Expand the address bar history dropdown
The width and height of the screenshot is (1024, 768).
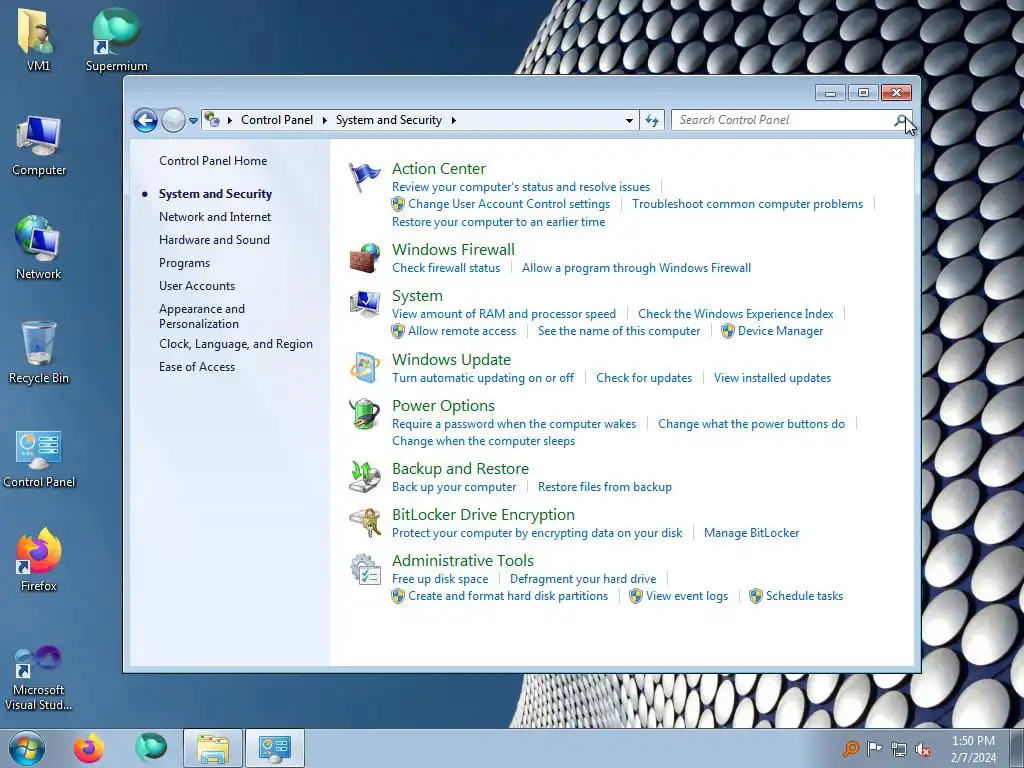[x=629, y=120]
